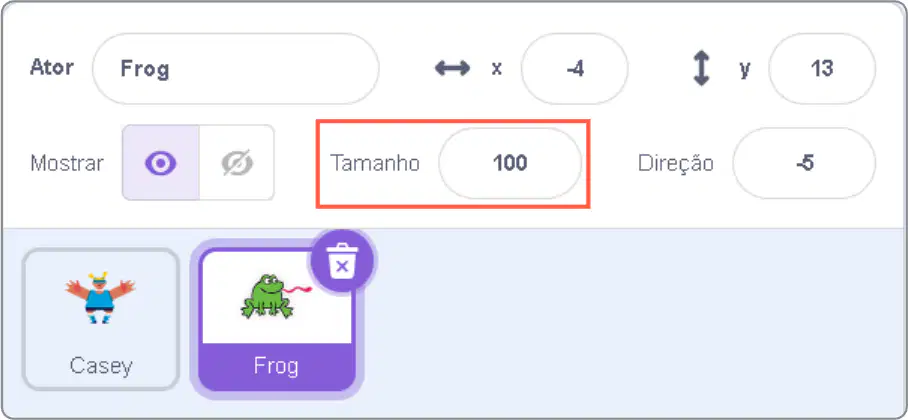Delete the Frog sprite with trash icon
Screen dimensions: 908x420
342,260
